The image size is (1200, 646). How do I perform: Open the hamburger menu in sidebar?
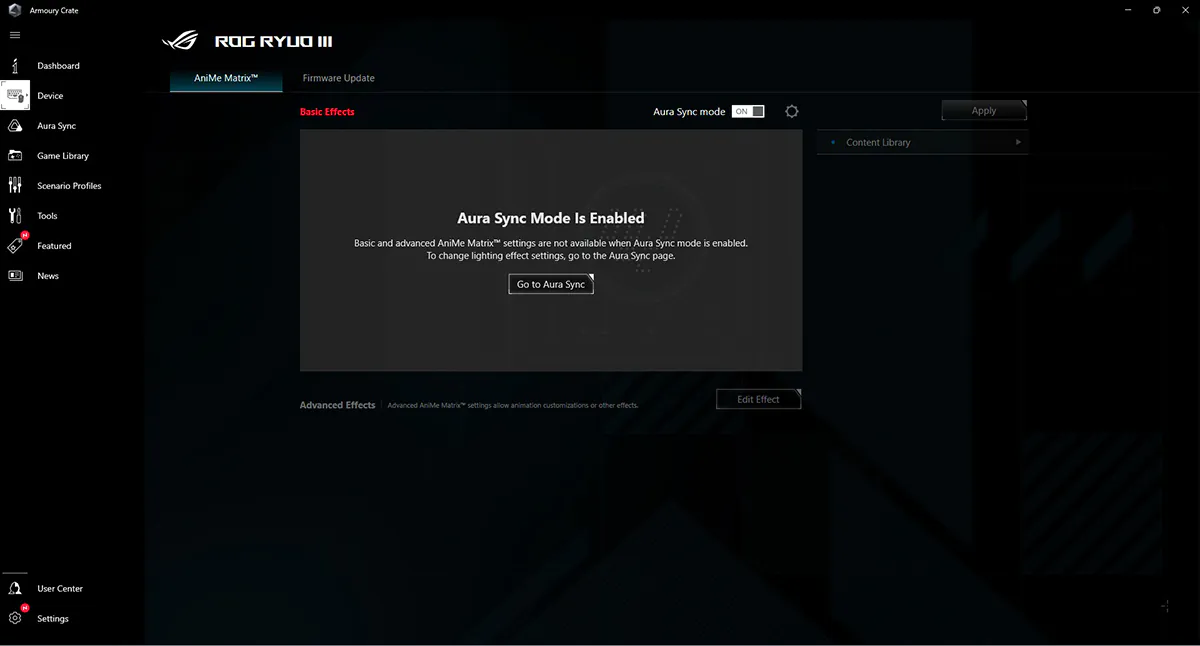(x=15, y=35)
